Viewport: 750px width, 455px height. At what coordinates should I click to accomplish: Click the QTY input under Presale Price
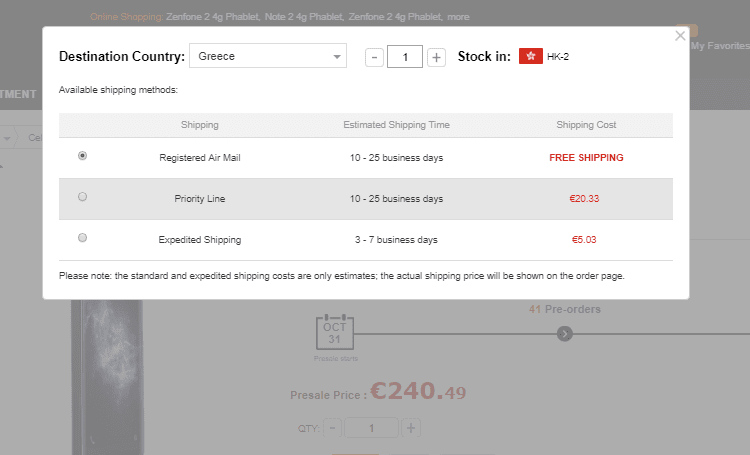[371, 428]
